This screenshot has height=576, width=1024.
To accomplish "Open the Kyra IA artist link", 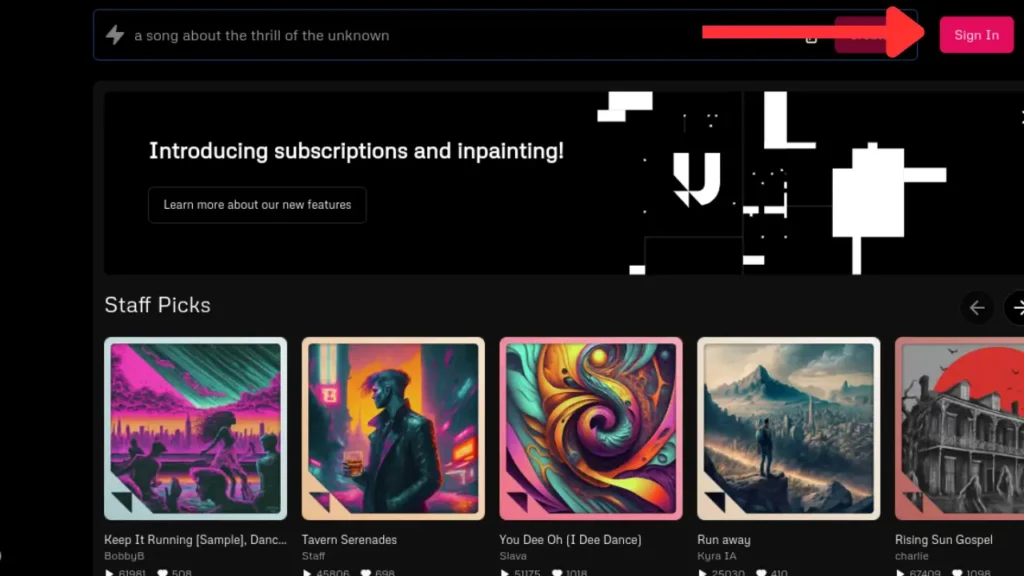I will tap(716, 556).
